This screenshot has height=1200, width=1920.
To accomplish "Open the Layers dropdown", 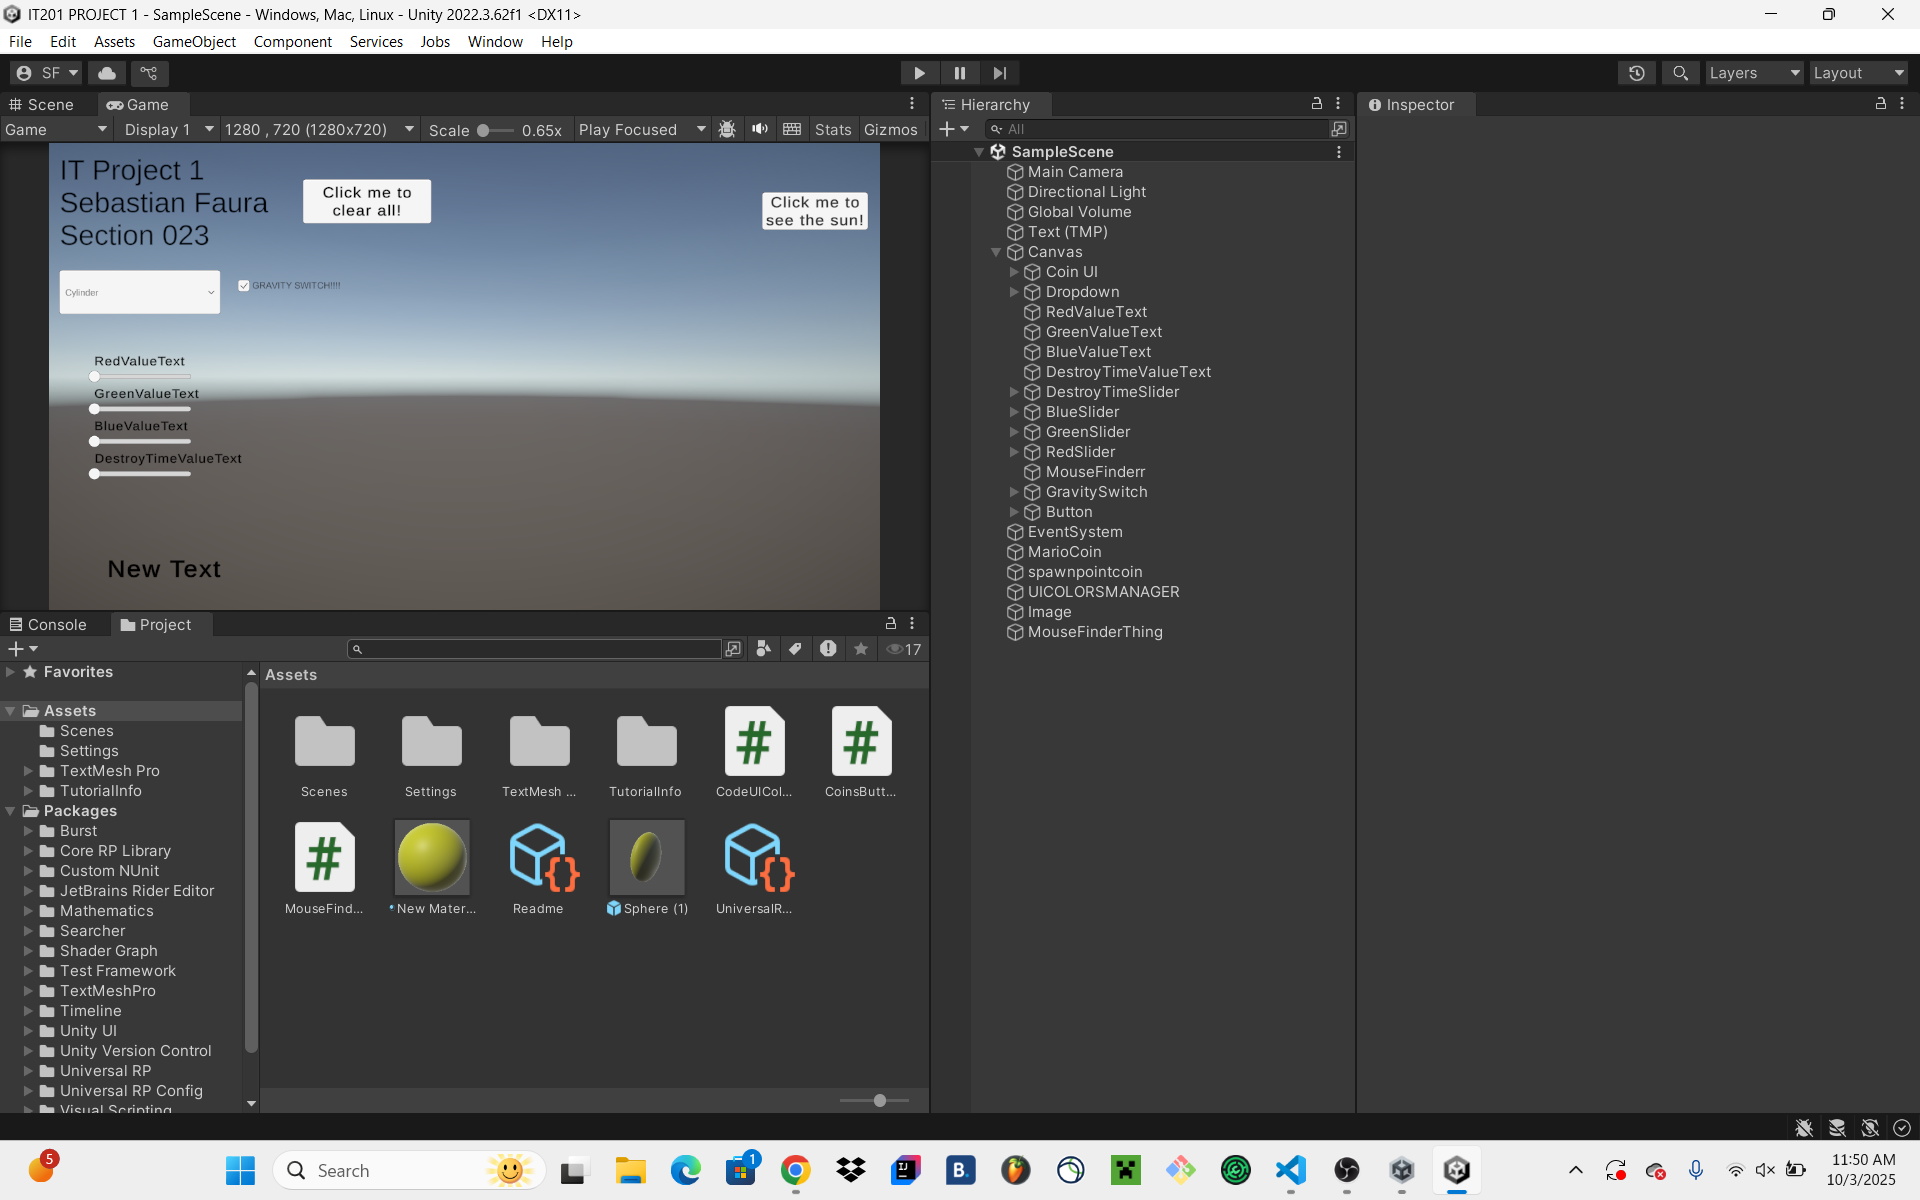I will pyautogui.click(x=1753, y=73).
